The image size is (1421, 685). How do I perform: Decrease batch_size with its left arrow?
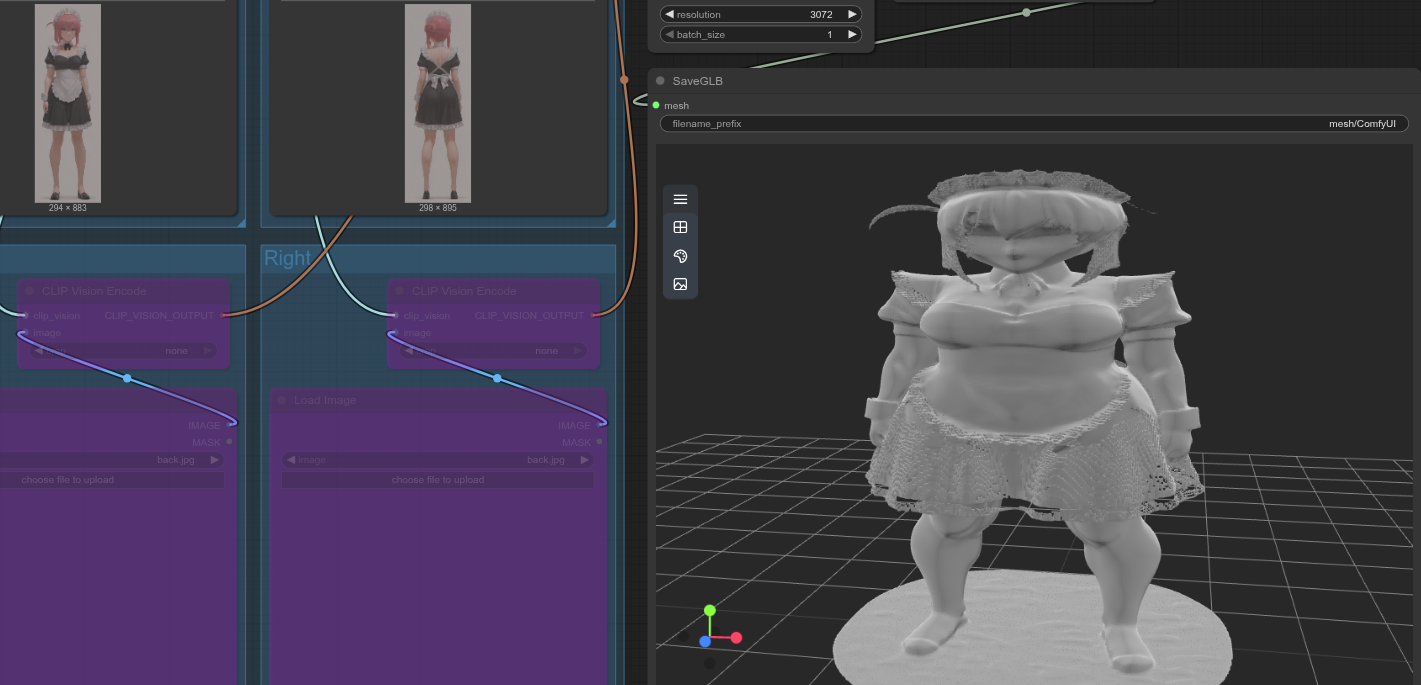(x=669, y=34)
